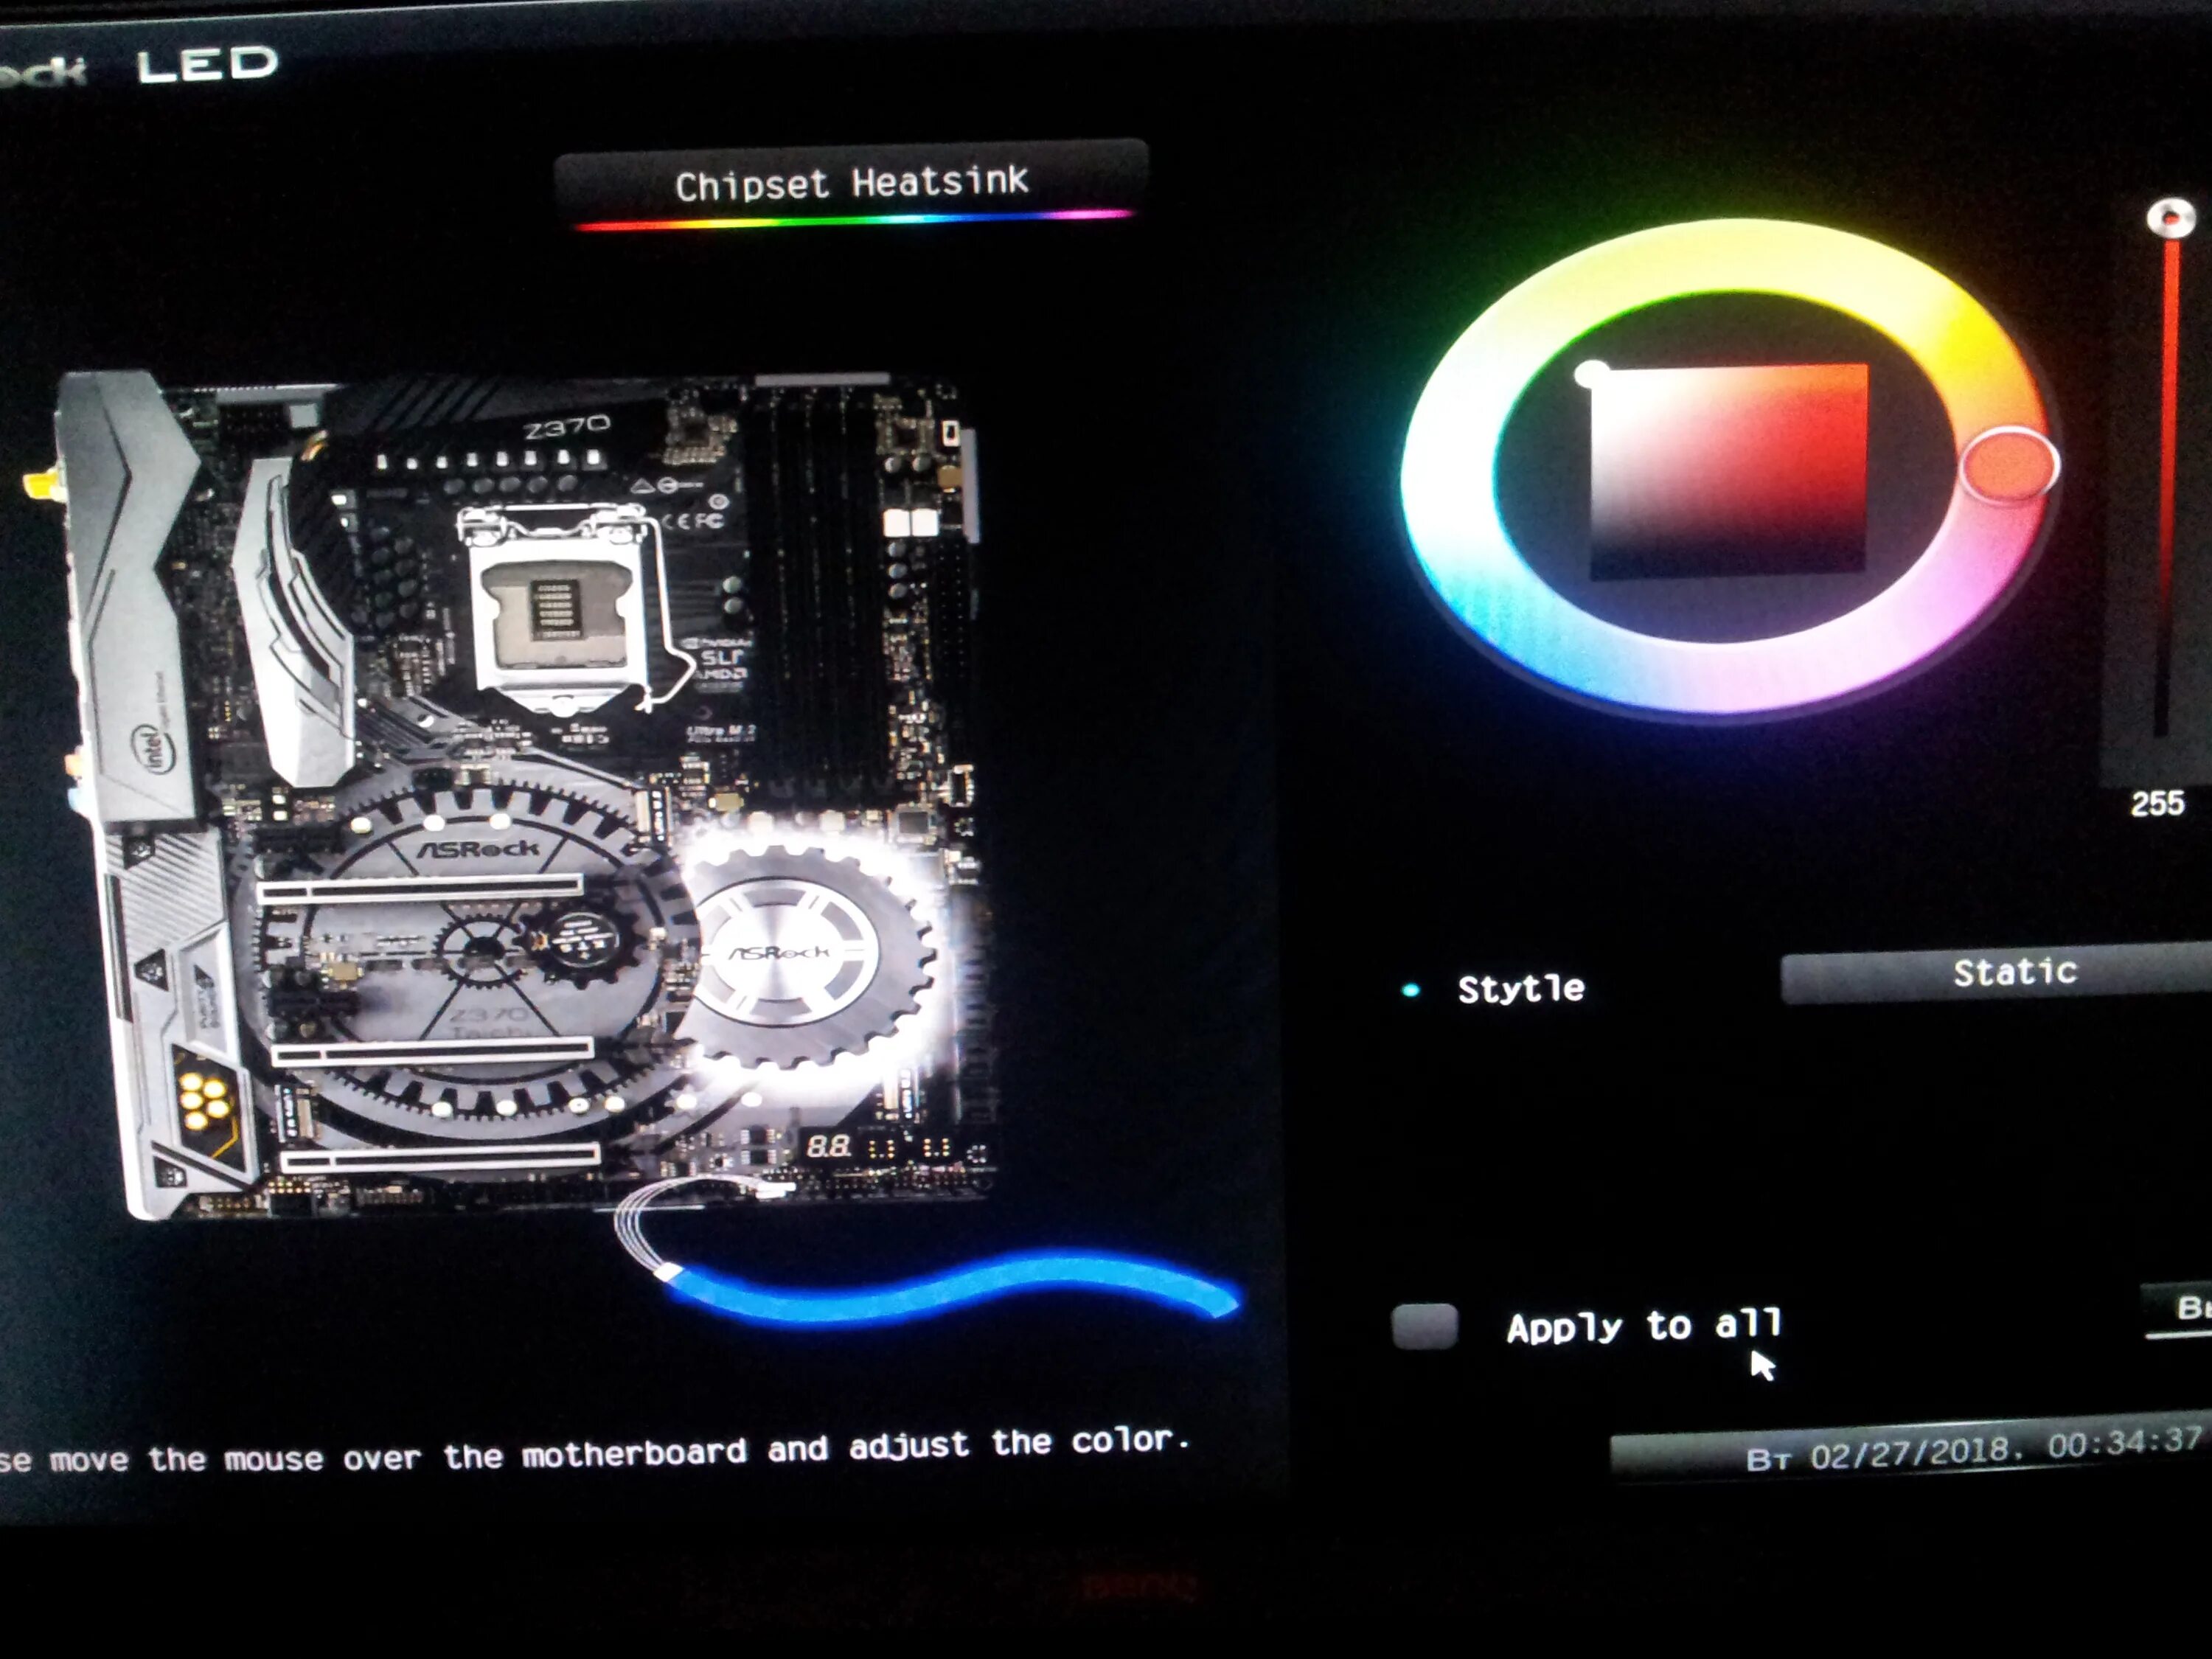
Task: Click the LED title at top left
Action: coord(207,65)
